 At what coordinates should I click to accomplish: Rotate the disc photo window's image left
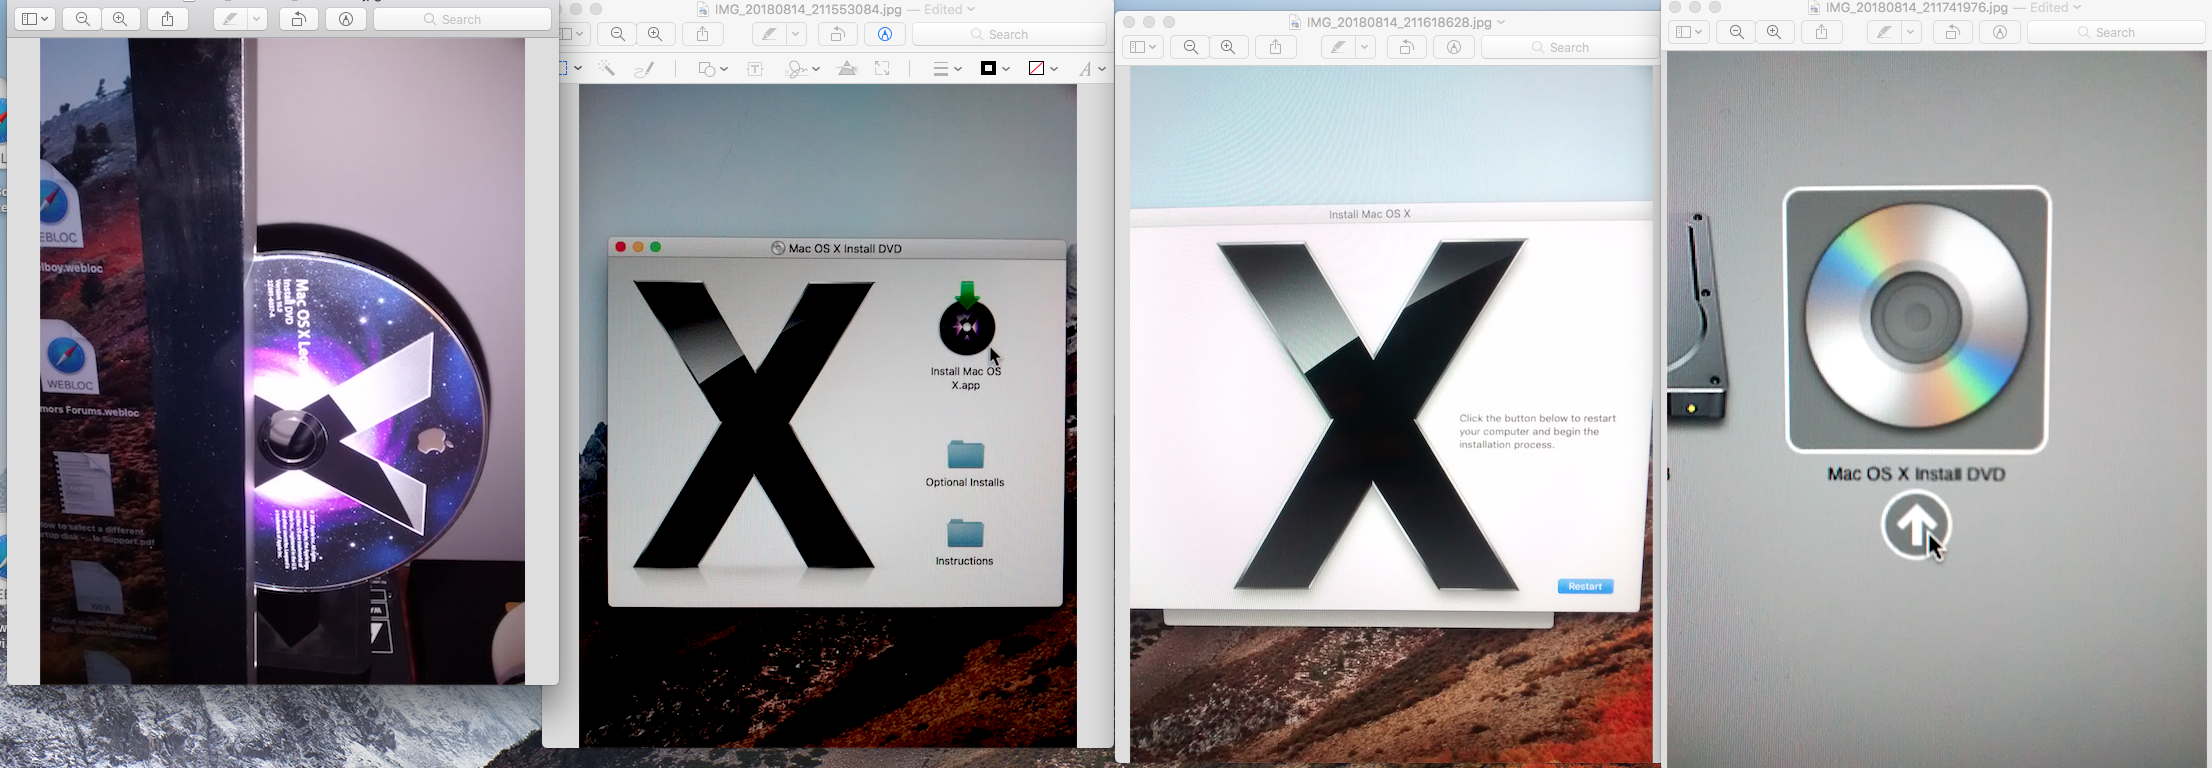pyautogui.click(x=299, y=19)
